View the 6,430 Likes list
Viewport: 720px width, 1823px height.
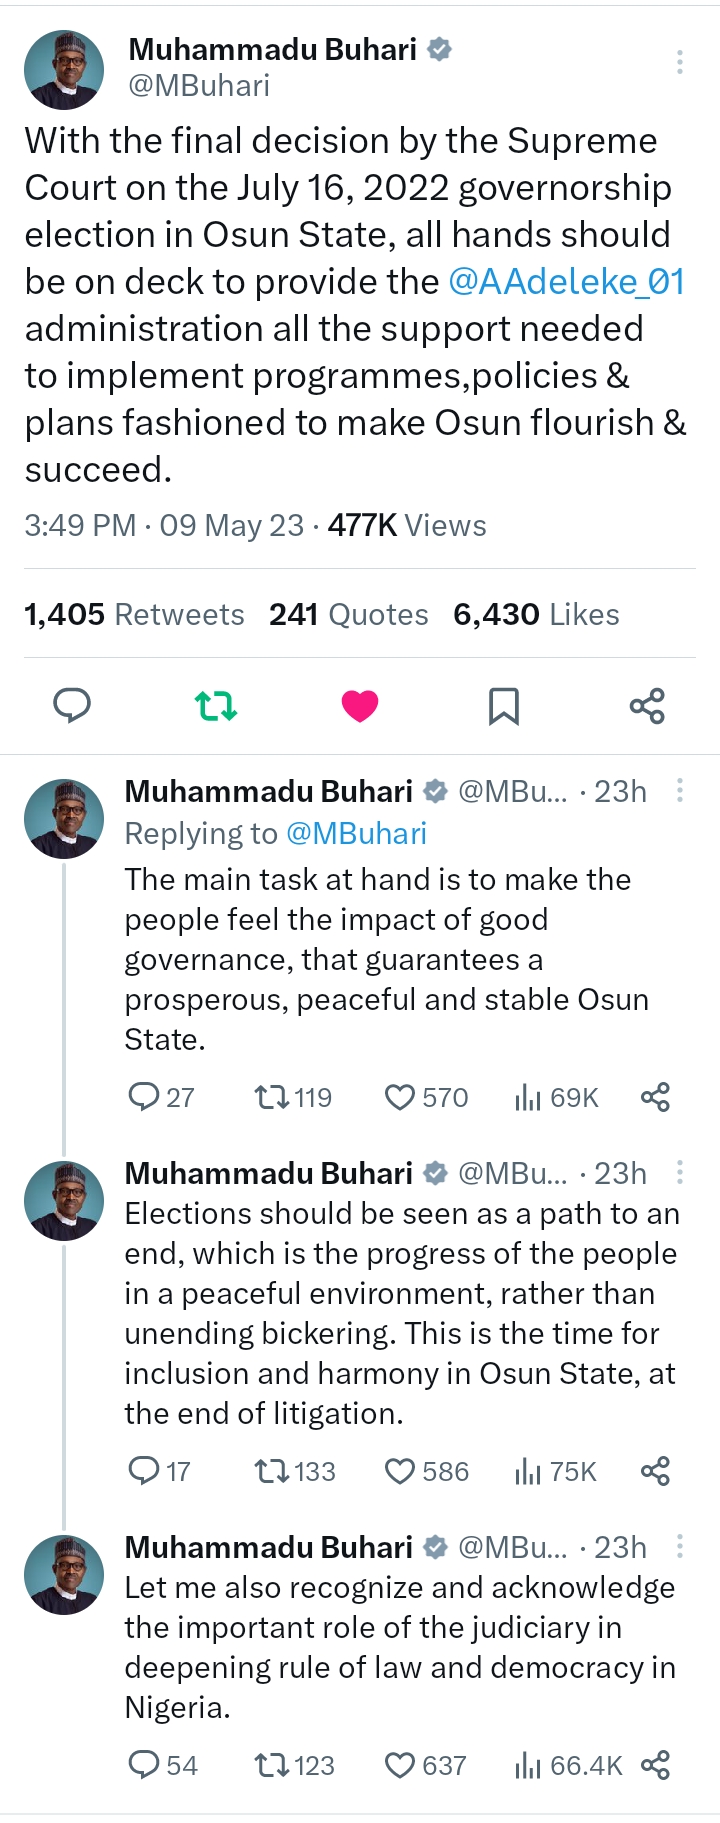pyautogui.click(x=536, y=614)
